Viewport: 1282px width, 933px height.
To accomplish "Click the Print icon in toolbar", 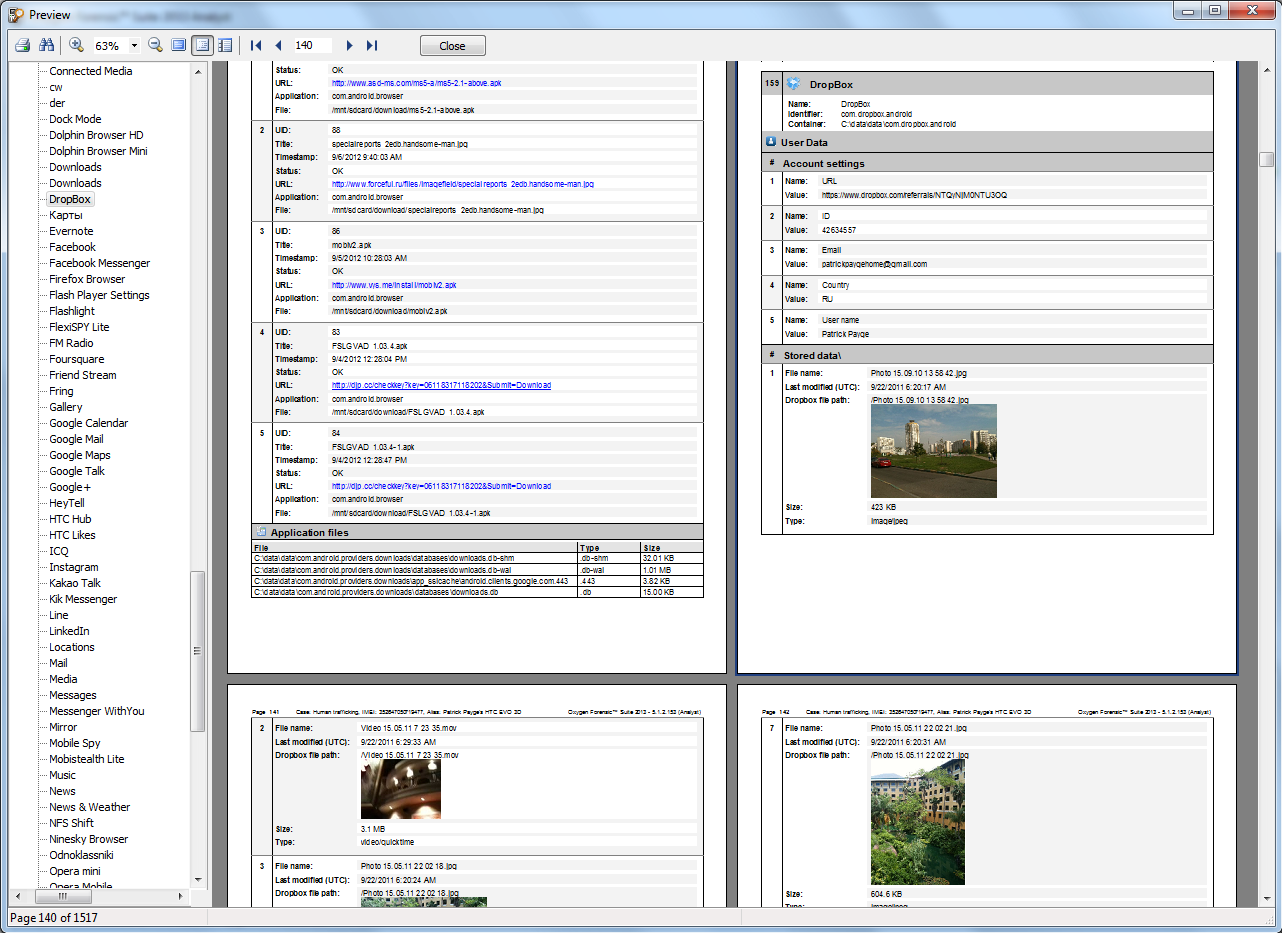I will 22,45.
